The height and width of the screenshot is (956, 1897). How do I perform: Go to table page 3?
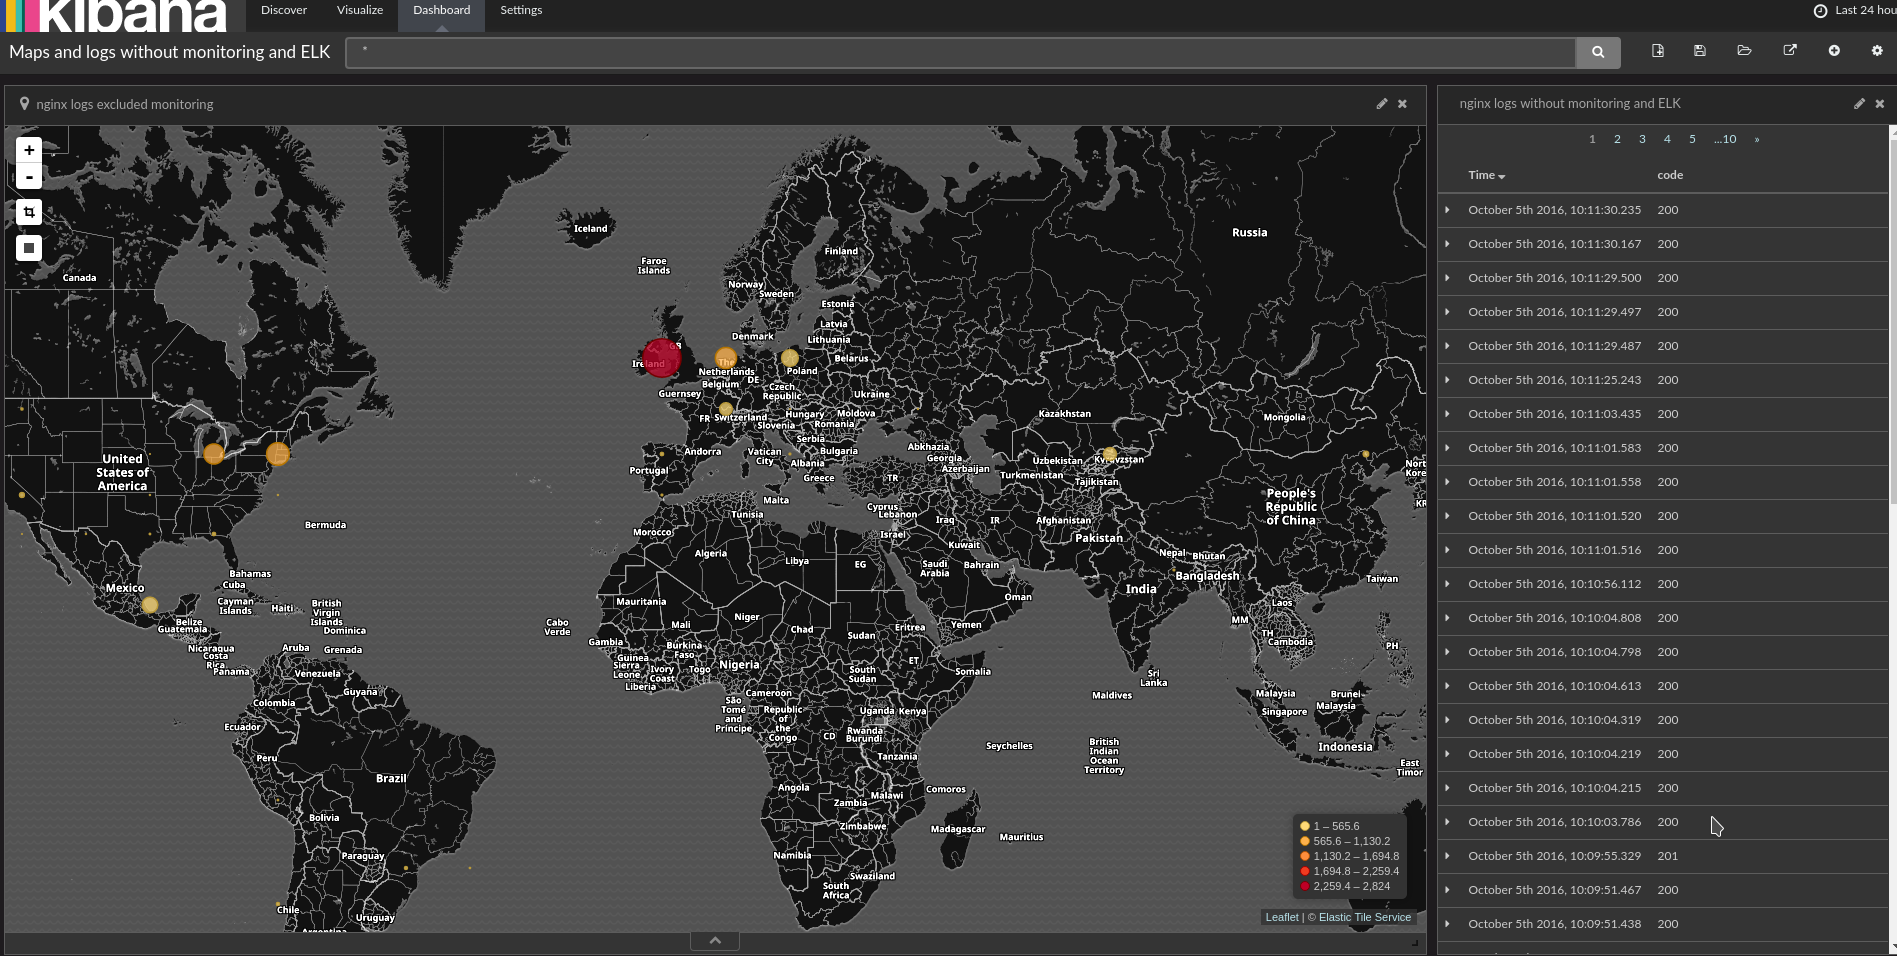(1642, 139)
